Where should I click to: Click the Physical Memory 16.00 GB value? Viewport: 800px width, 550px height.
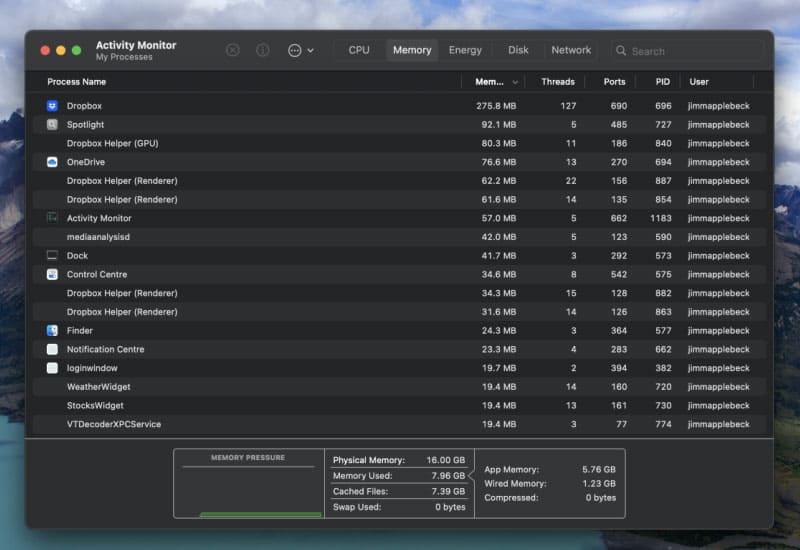click(445, 460)
